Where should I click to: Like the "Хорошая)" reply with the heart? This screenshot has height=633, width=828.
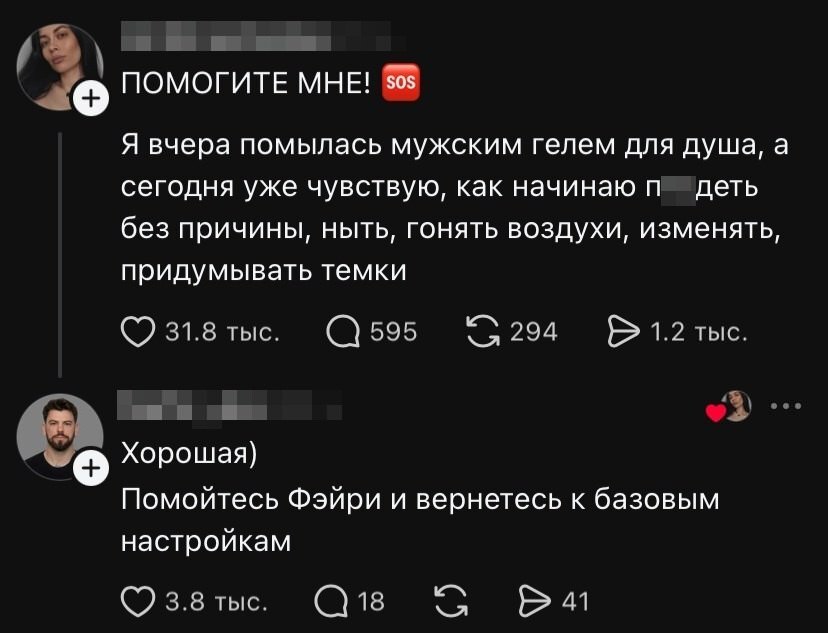(139, 601)
